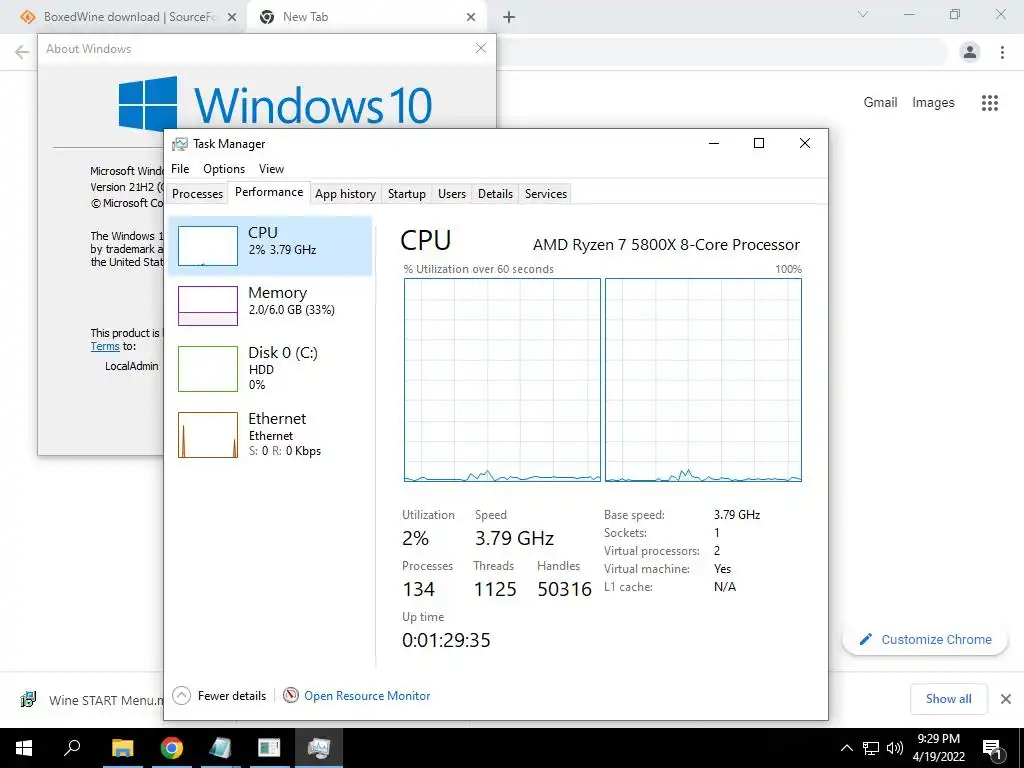Click the taskbar clock showing 9:29 PM

(x=938, y=748)
